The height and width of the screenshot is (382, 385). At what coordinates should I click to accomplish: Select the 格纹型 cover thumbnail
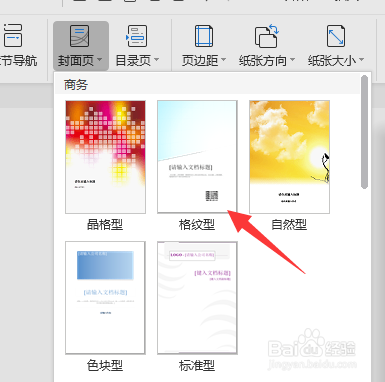point(197,157)
